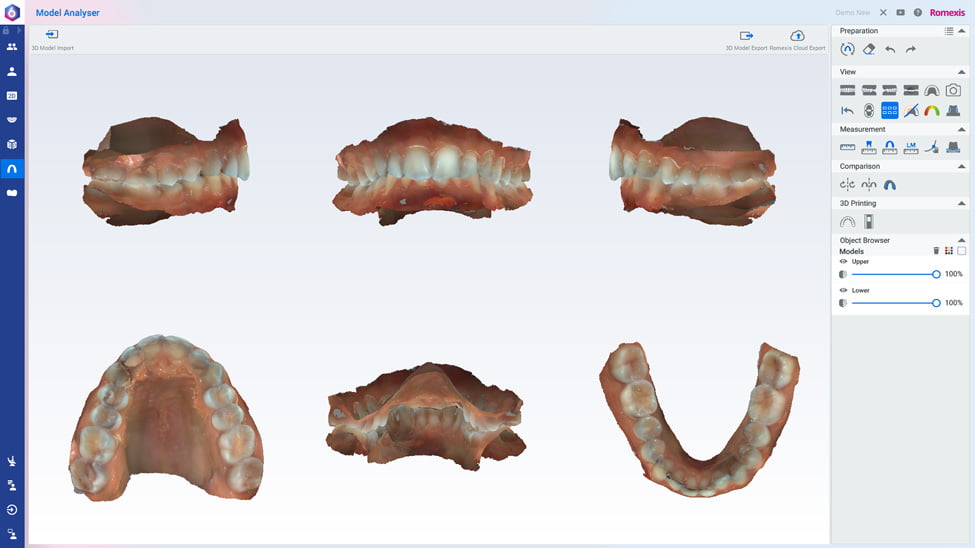Delete models with the trash icon
This screenshot has height=548, width=975.
coord(936,251)
